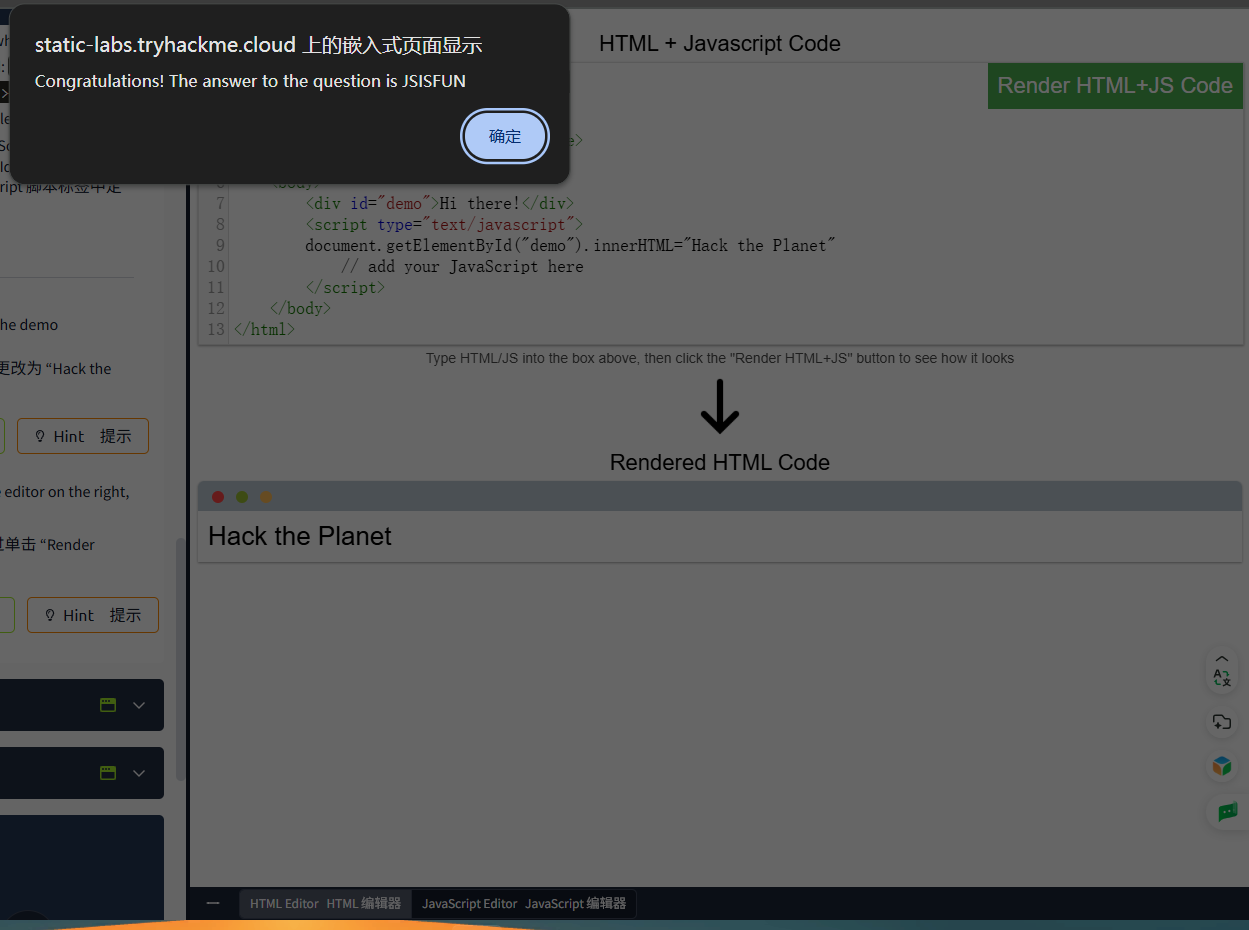Click the rendered "Hack the Planet" text
Image resolution: width=1249 pixels, height=930 pixels.
(300, 536)
